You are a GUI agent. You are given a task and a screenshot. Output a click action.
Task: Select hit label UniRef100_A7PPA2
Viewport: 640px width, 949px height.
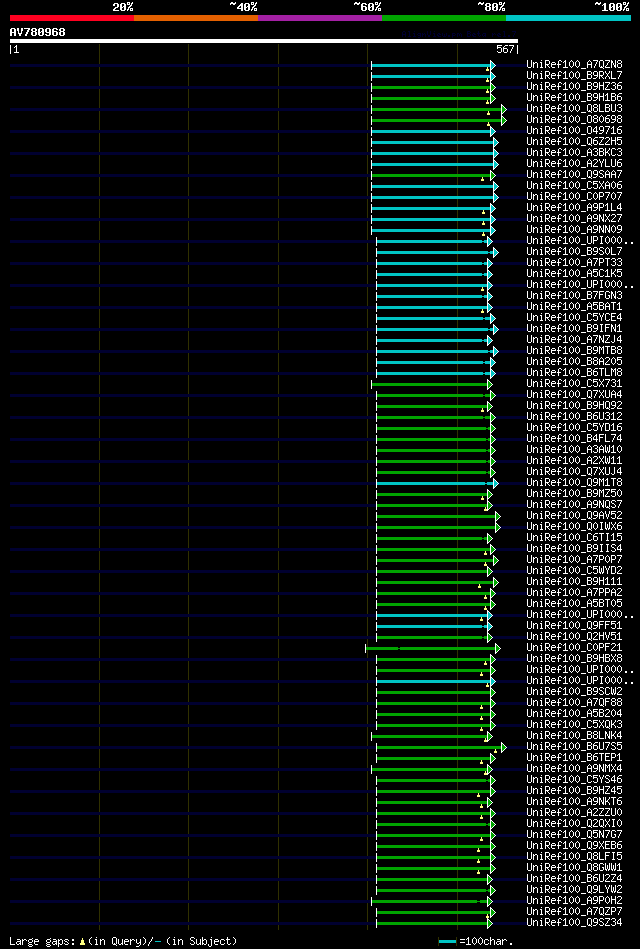pos(574,593)
